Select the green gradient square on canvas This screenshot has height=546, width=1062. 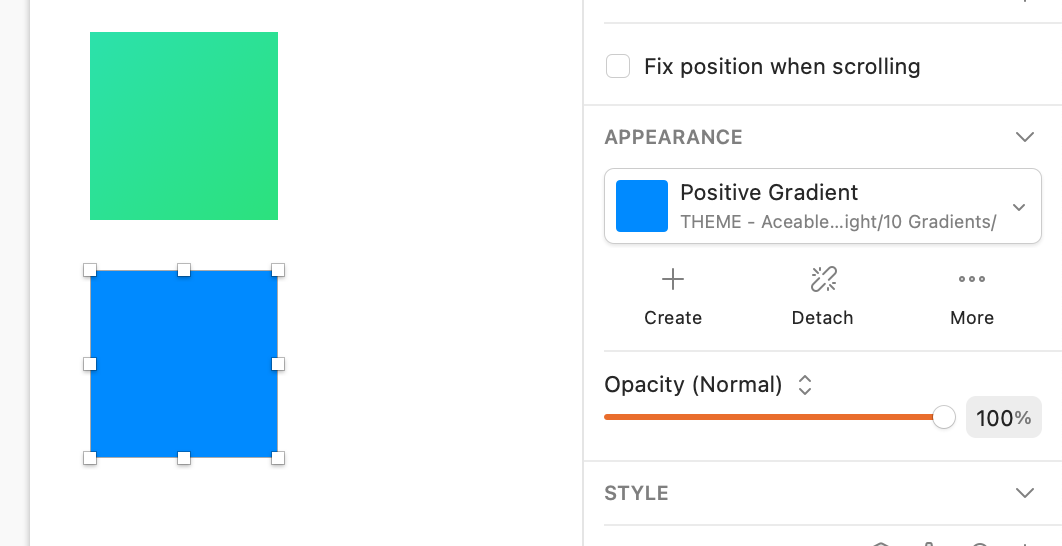click(x=184, y=126)
